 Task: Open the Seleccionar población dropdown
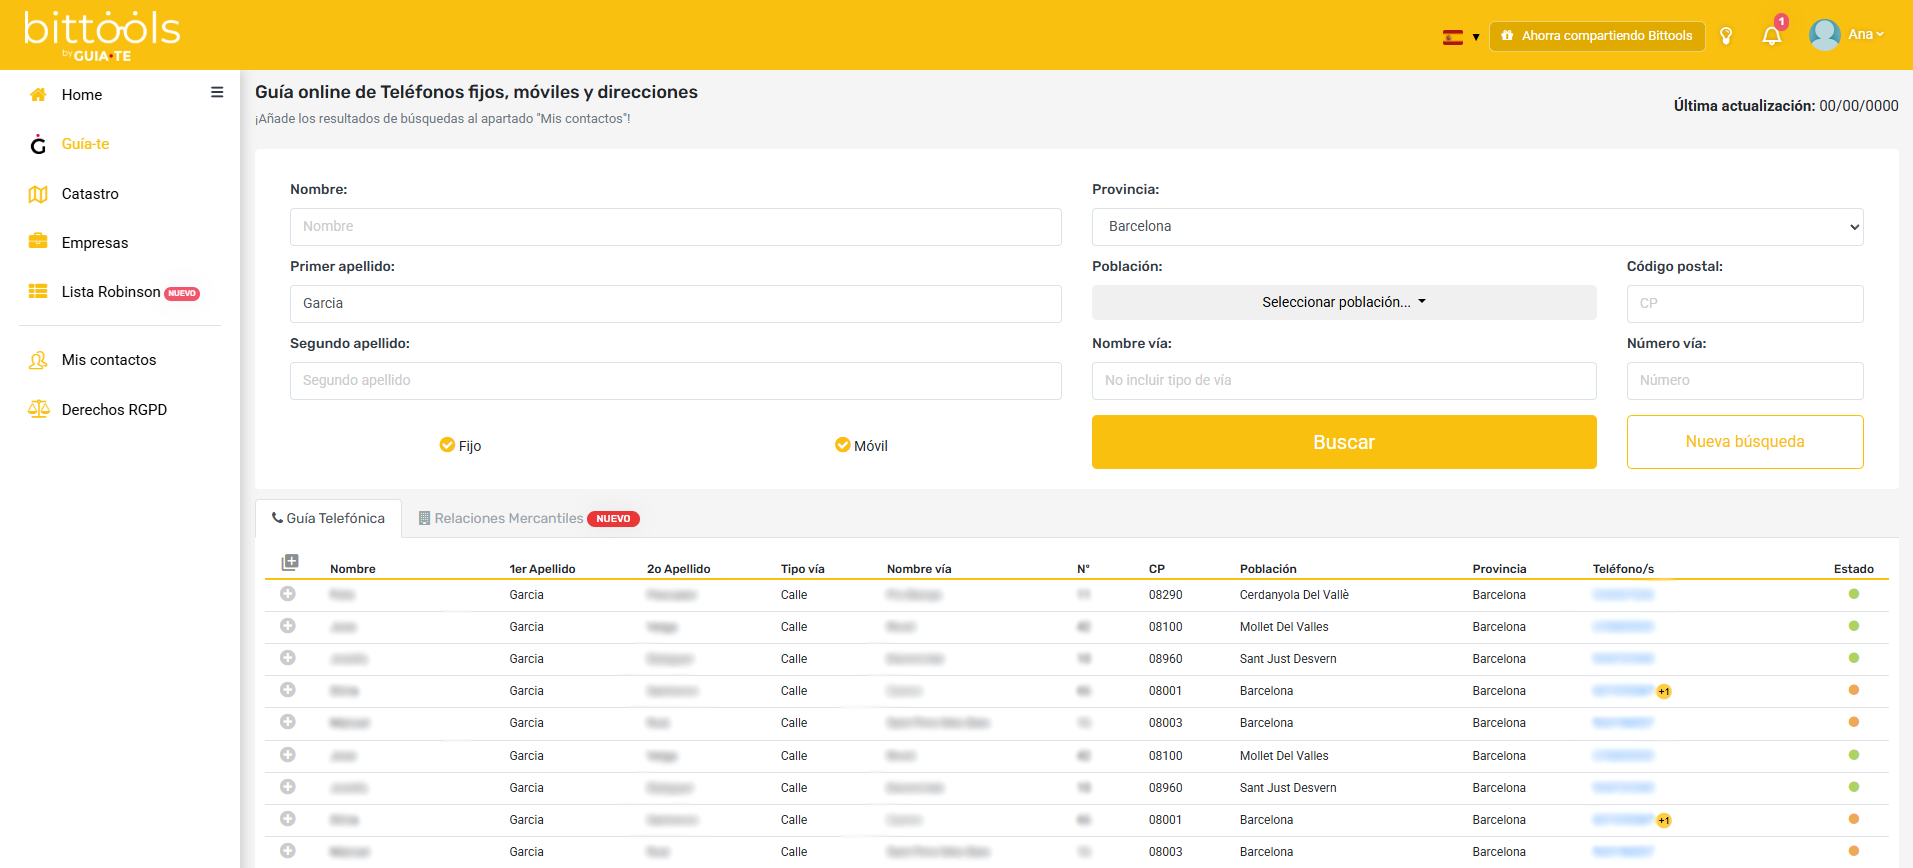[1344, 303]
